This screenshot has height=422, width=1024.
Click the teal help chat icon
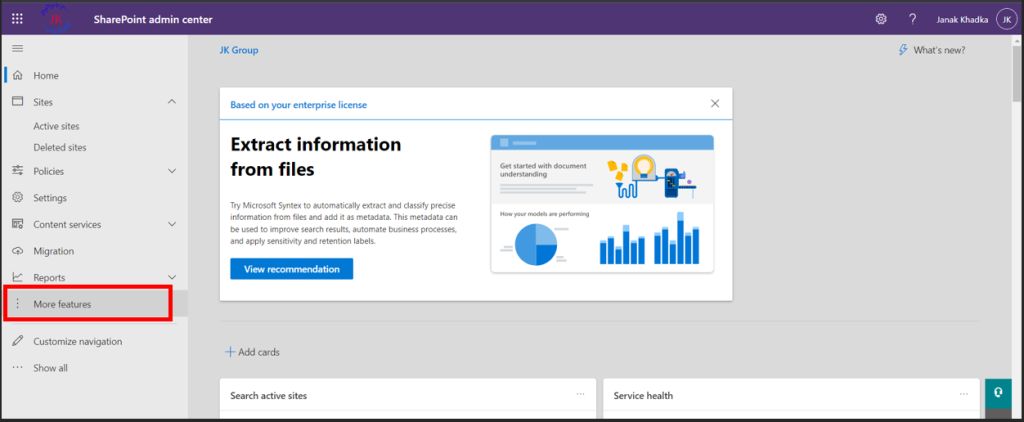click(x=998, y=392)
